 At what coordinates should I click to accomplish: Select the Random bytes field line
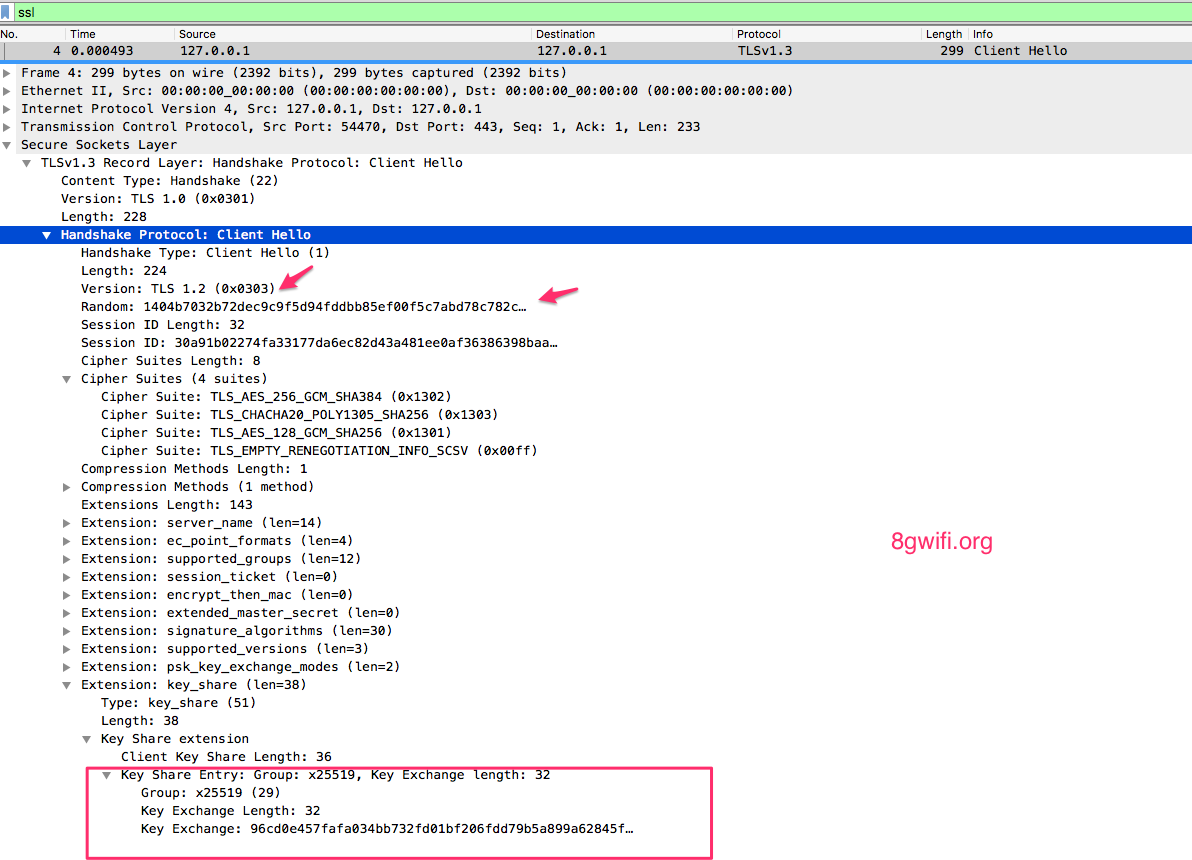(x=303, y=307)
